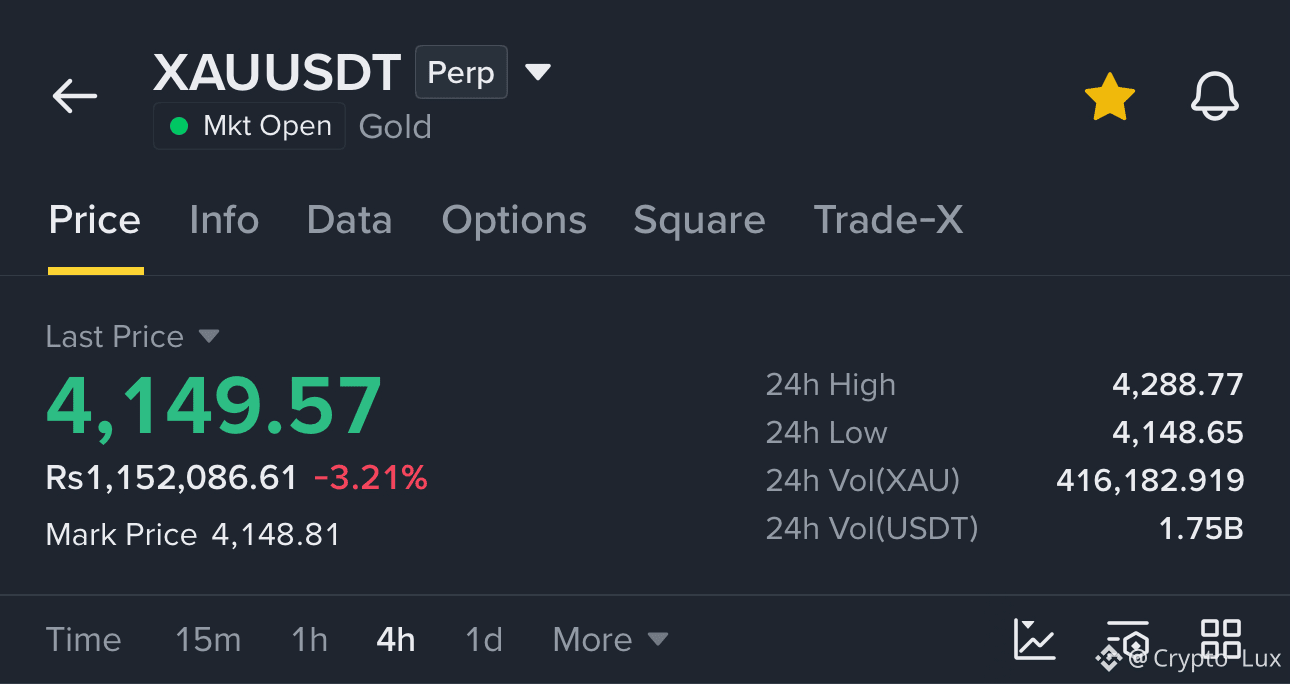Switch to the Info tab

[224, 220]
